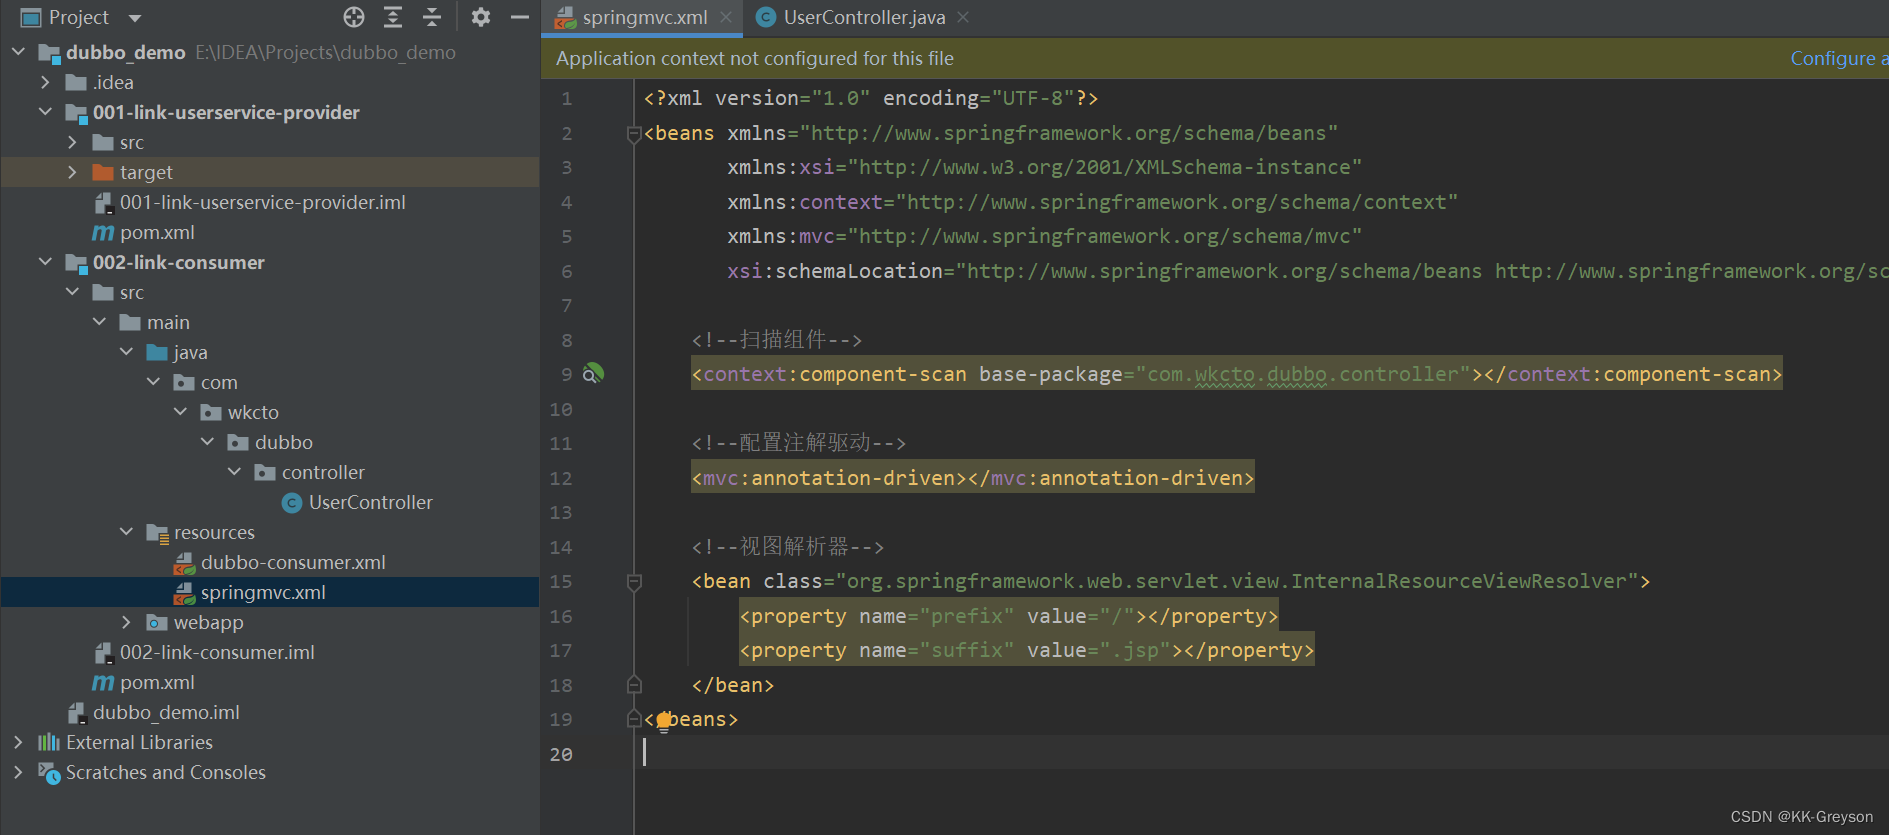The height and width of the screenshot is (835, 1889).
Task: Toggle code fold marker on line 18
Action: tap(633, 685)
